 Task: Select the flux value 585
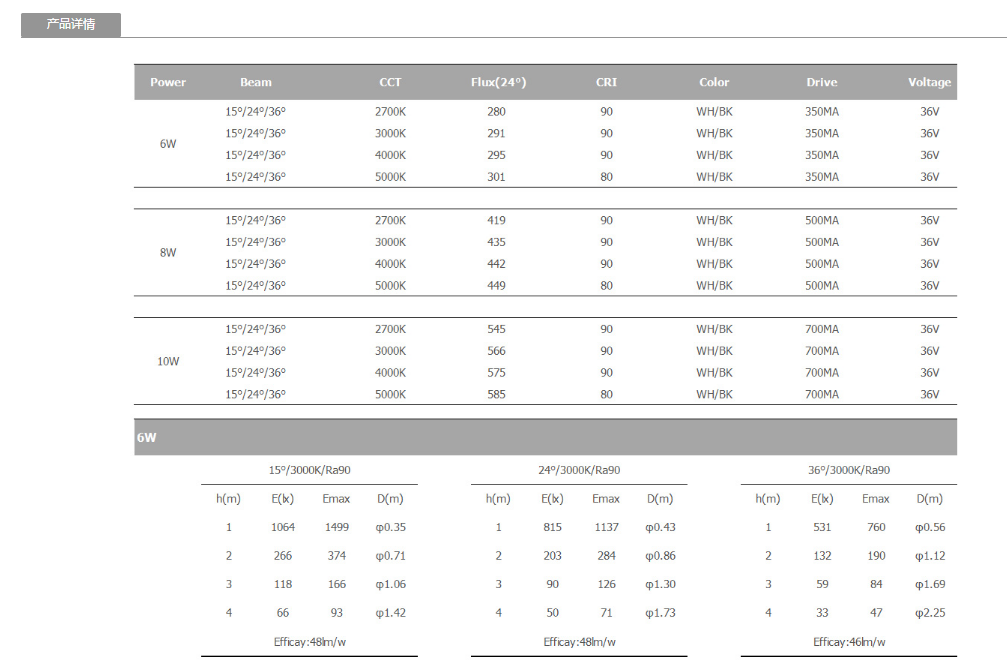[497, 394]
